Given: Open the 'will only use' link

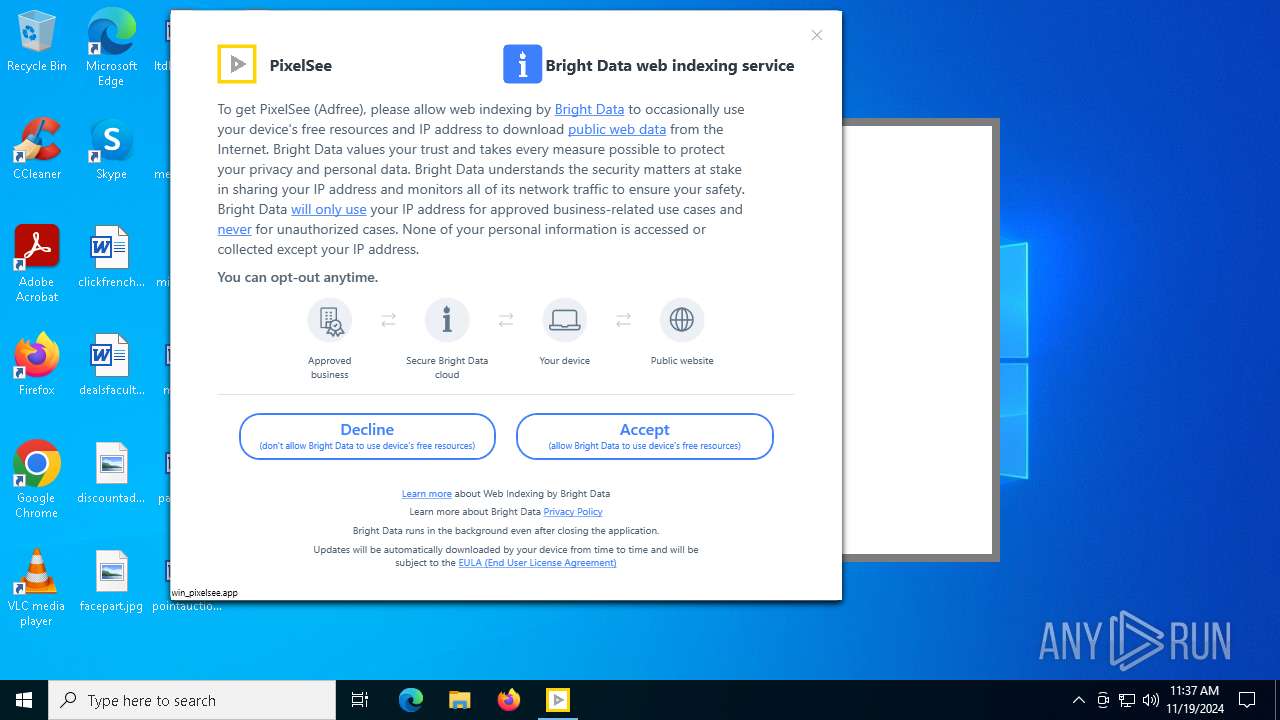Looking at the screenshot, I should coord(329,209).
